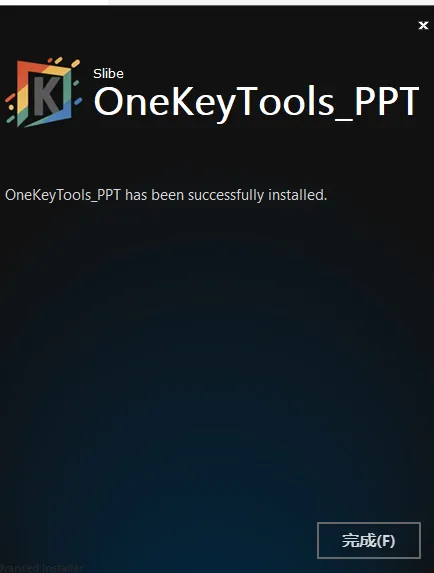Click the word successfully in the message
Image resolution: width=434 pixels, height=573 pixels.
click(x=225, y=195)
